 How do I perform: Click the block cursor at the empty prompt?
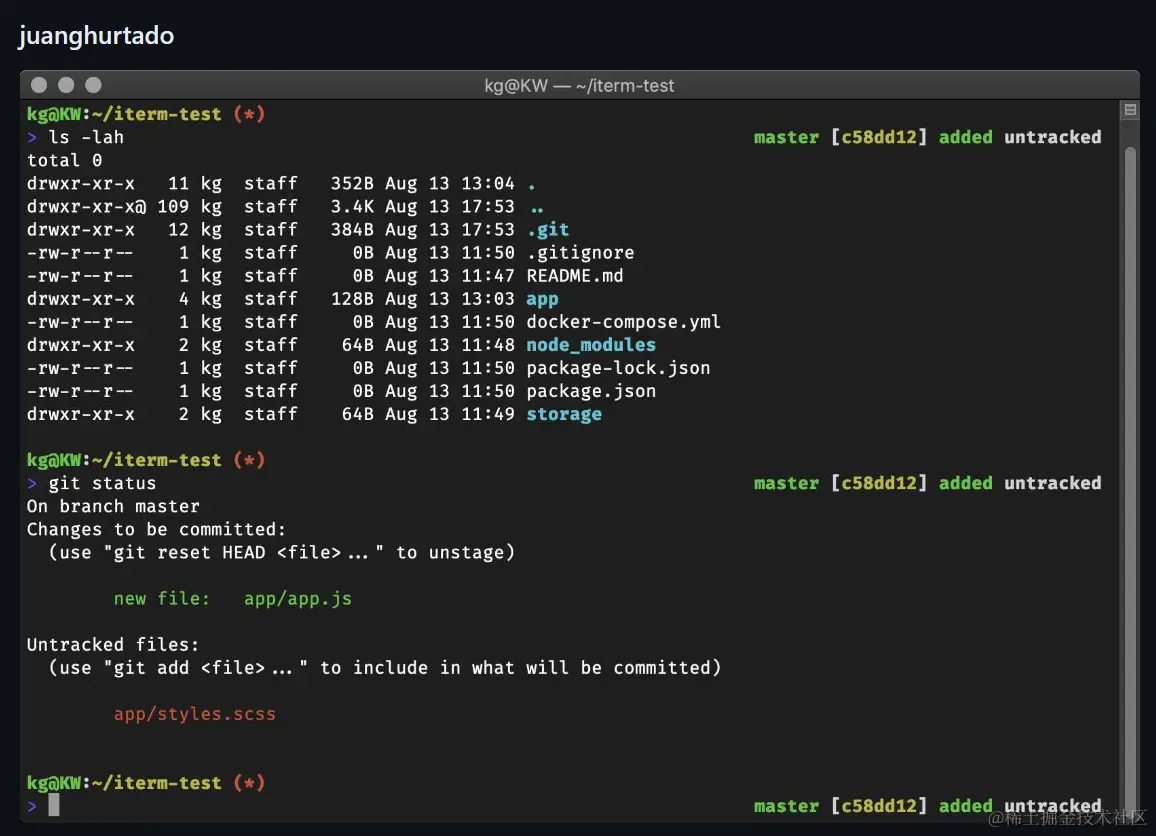click(x=54, y=805)
